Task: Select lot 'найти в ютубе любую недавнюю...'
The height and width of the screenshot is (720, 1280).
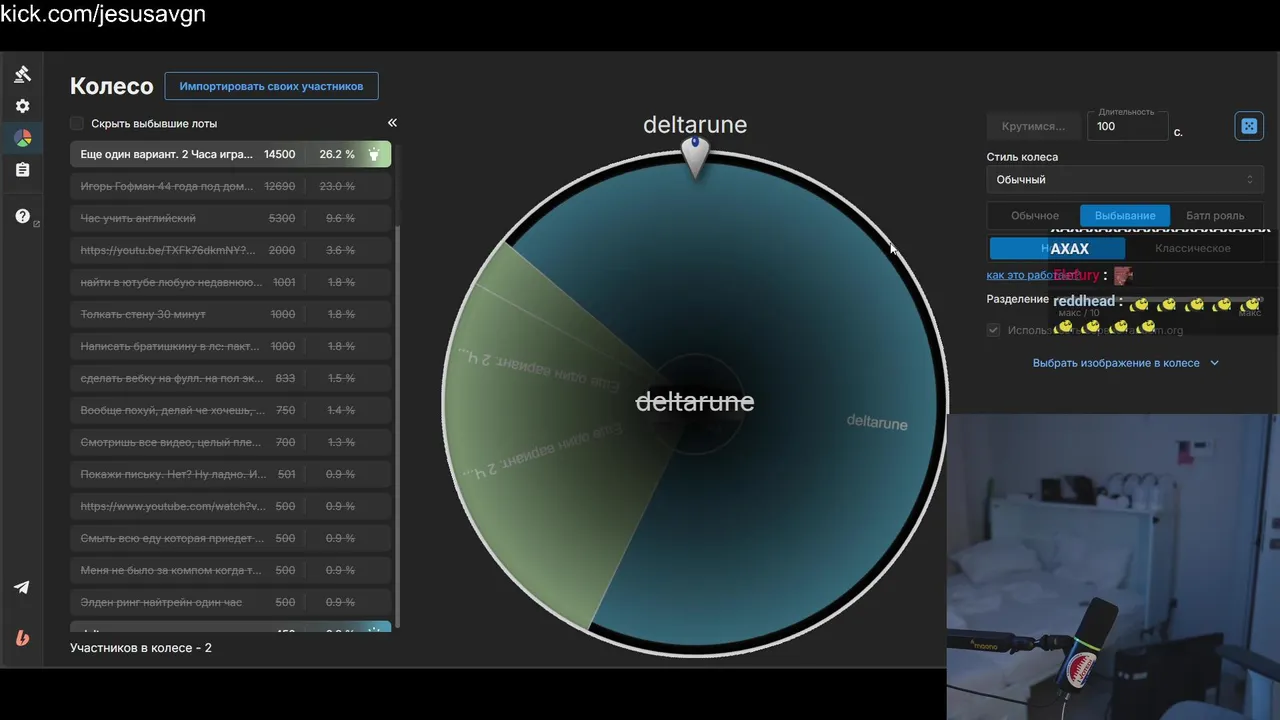Action: pos(230,282)
